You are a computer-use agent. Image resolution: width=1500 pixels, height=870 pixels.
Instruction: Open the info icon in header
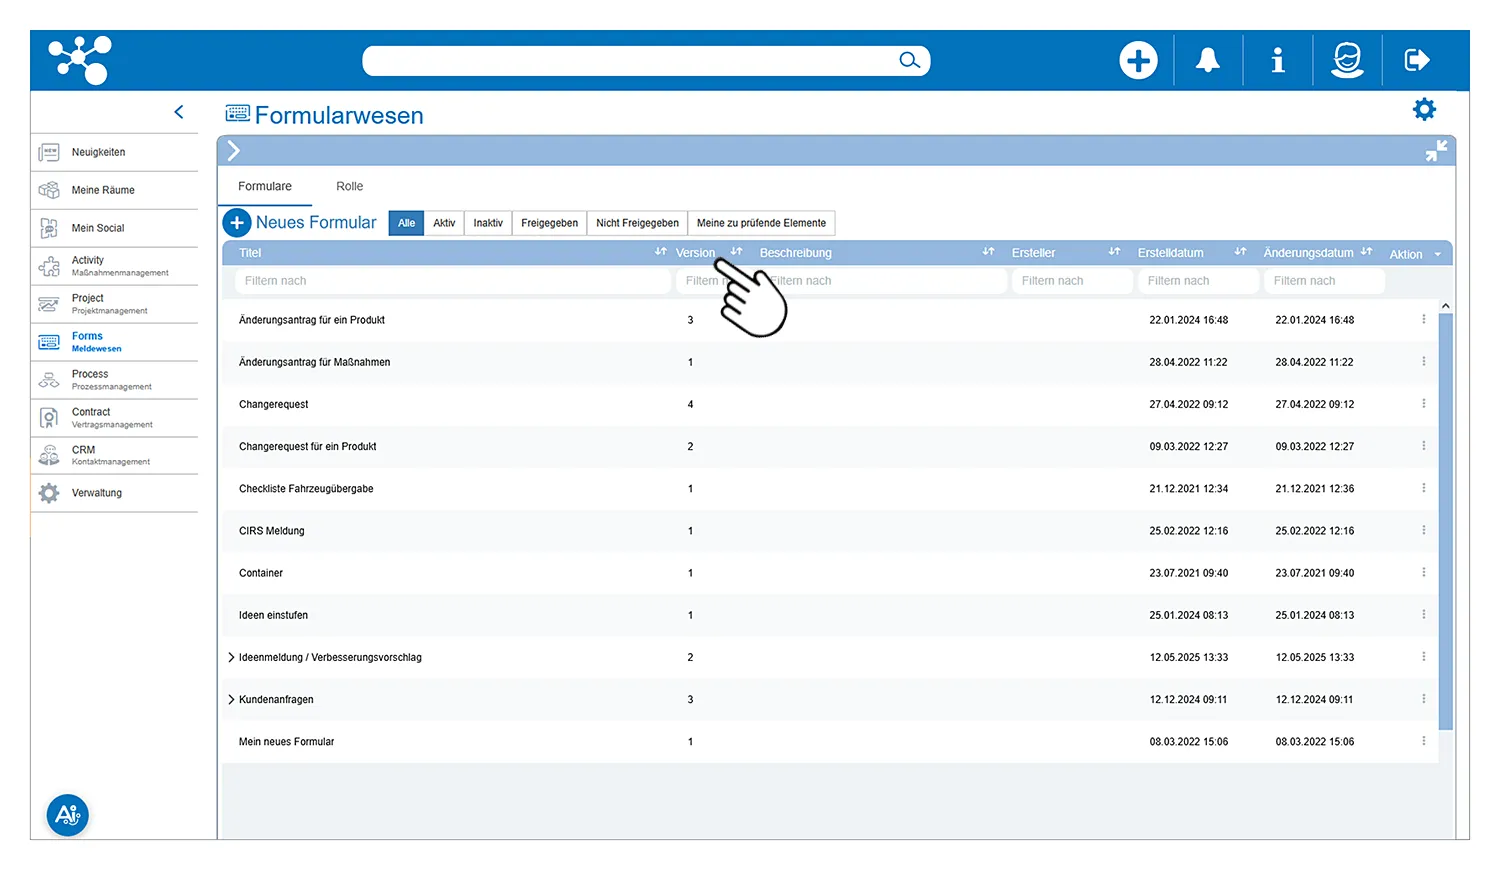pos(1277,61)
